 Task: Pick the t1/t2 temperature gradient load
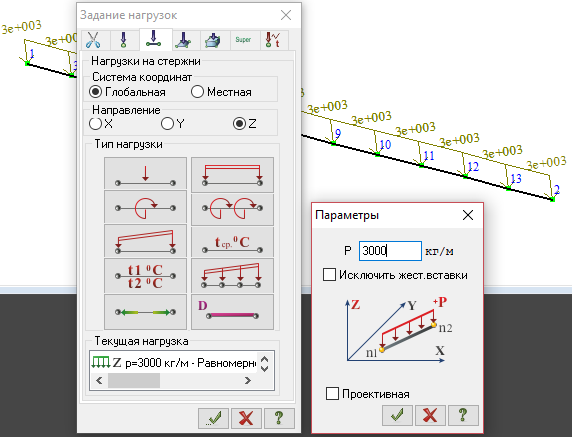[145, 276]
